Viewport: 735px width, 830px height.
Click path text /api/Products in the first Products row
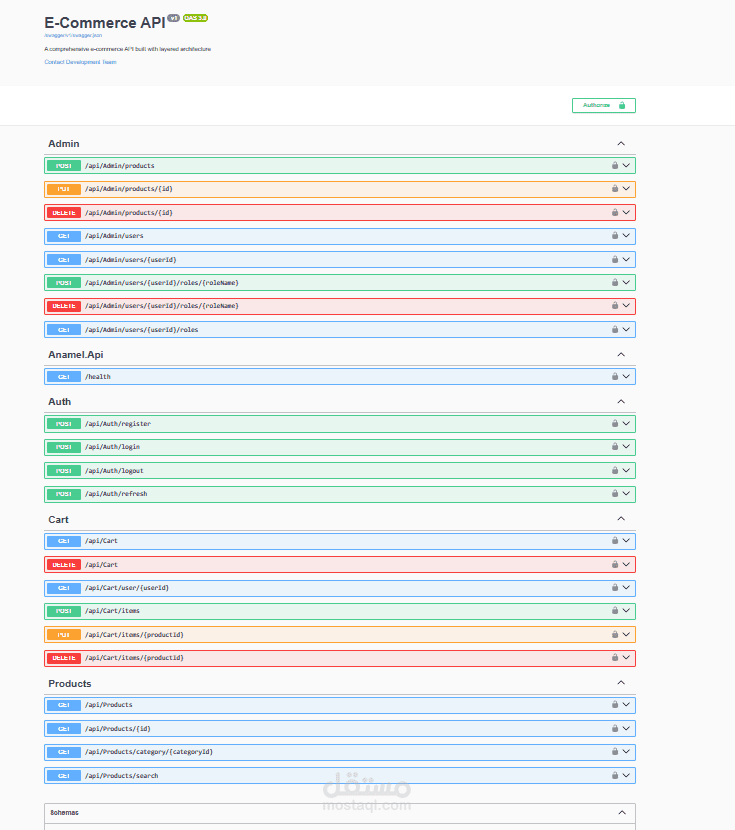108,705
